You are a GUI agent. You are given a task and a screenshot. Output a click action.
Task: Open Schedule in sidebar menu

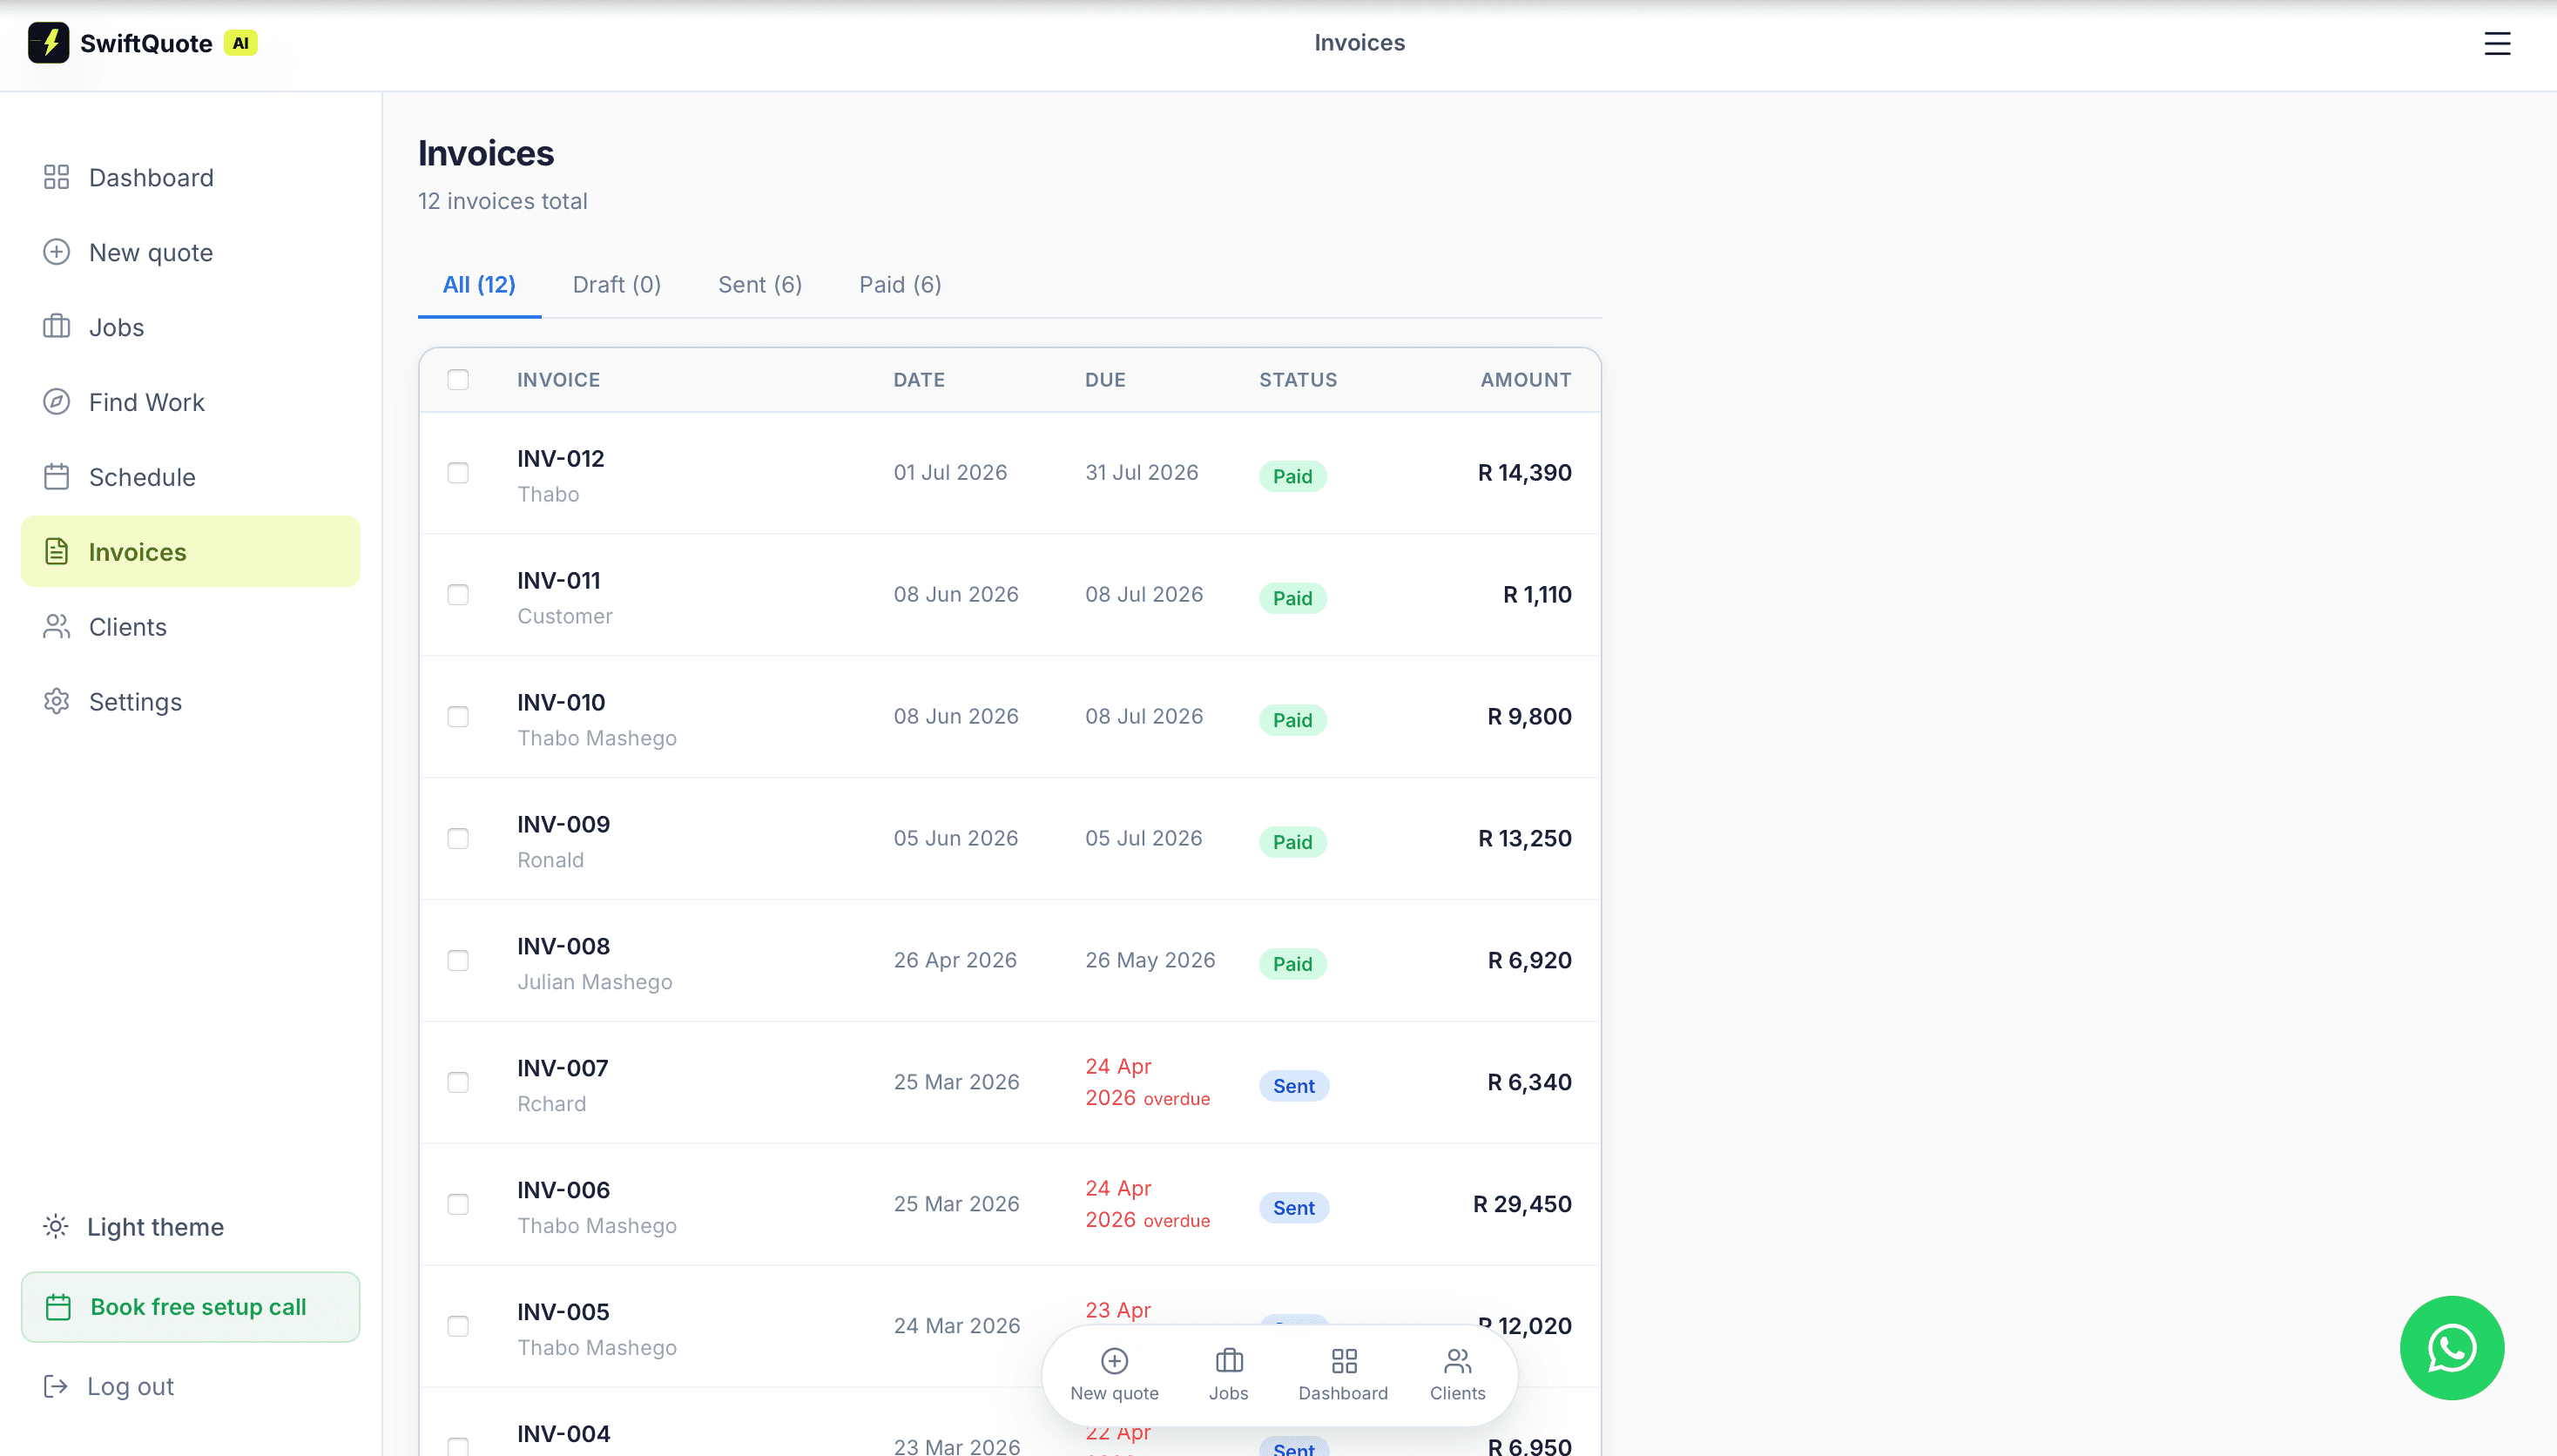pyautogui.click(x=190, y=477)
